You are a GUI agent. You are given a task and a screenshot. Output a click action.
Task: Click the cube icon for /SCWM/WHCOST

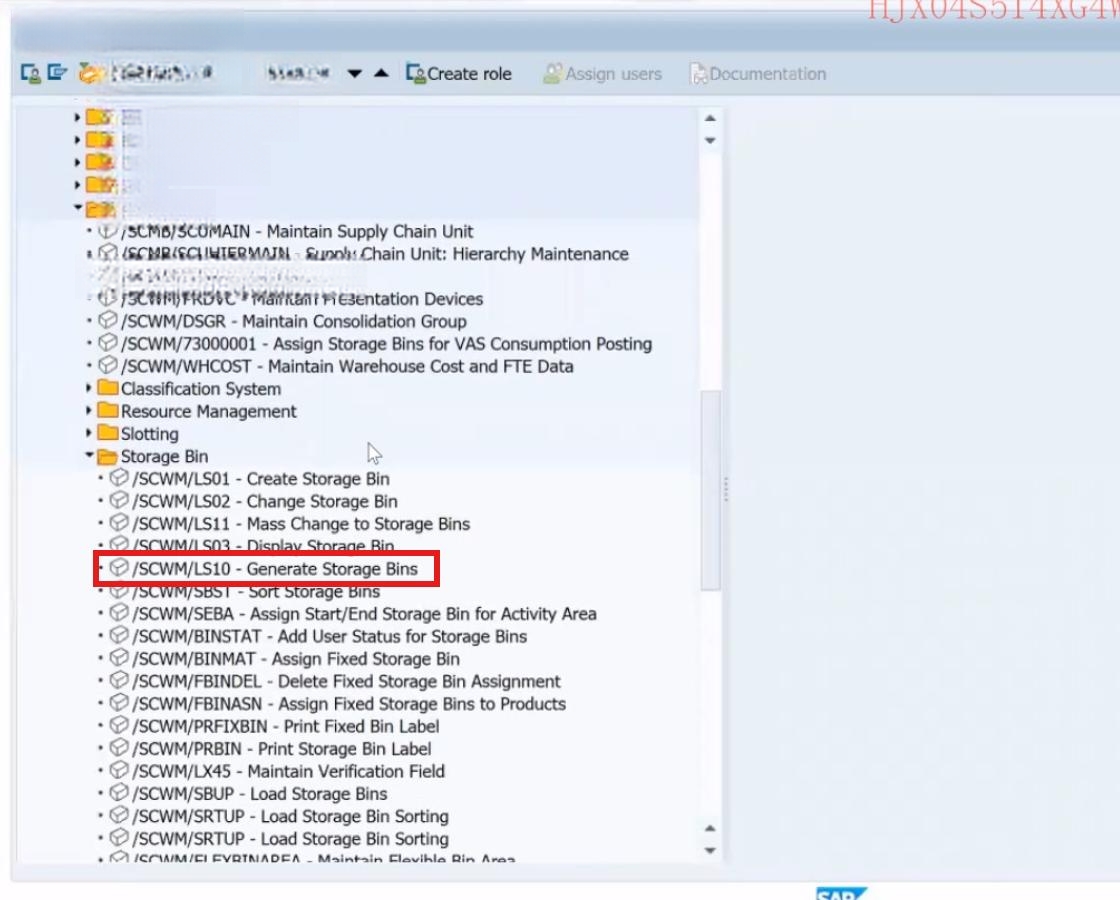[108, 365]
